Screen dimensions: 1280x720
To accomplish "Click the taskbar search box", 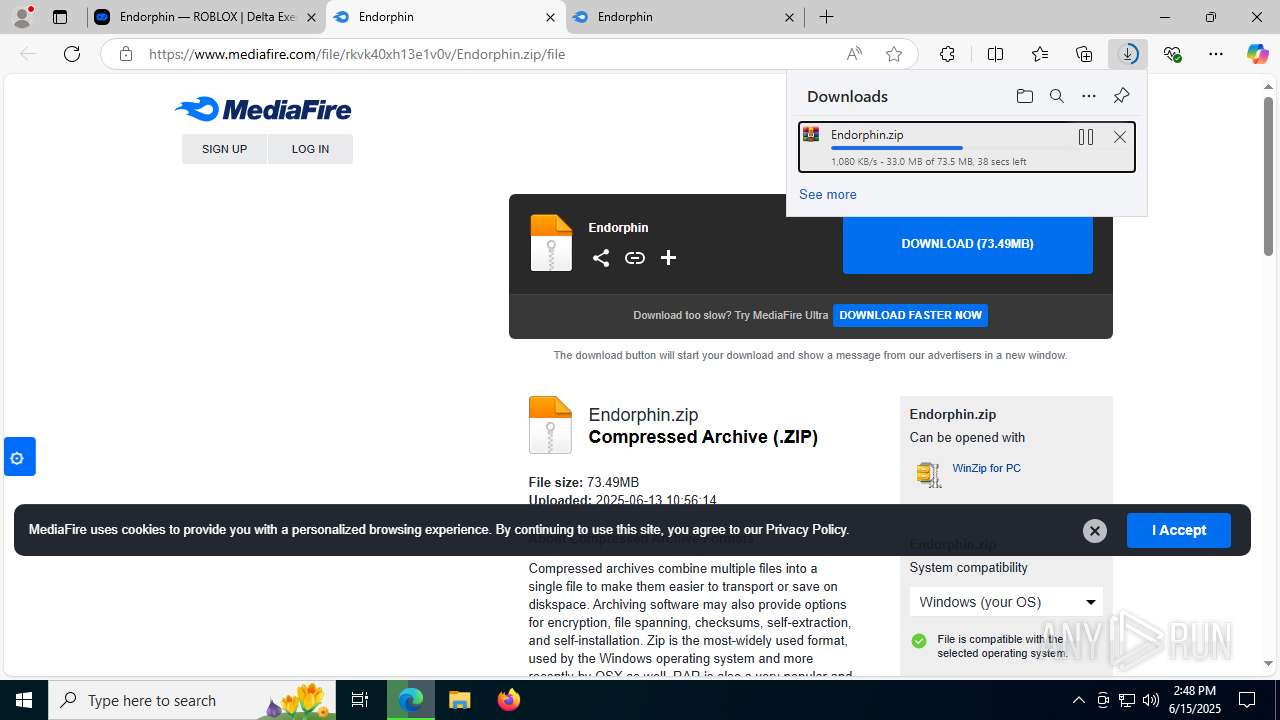I will [x=192, y=700].
